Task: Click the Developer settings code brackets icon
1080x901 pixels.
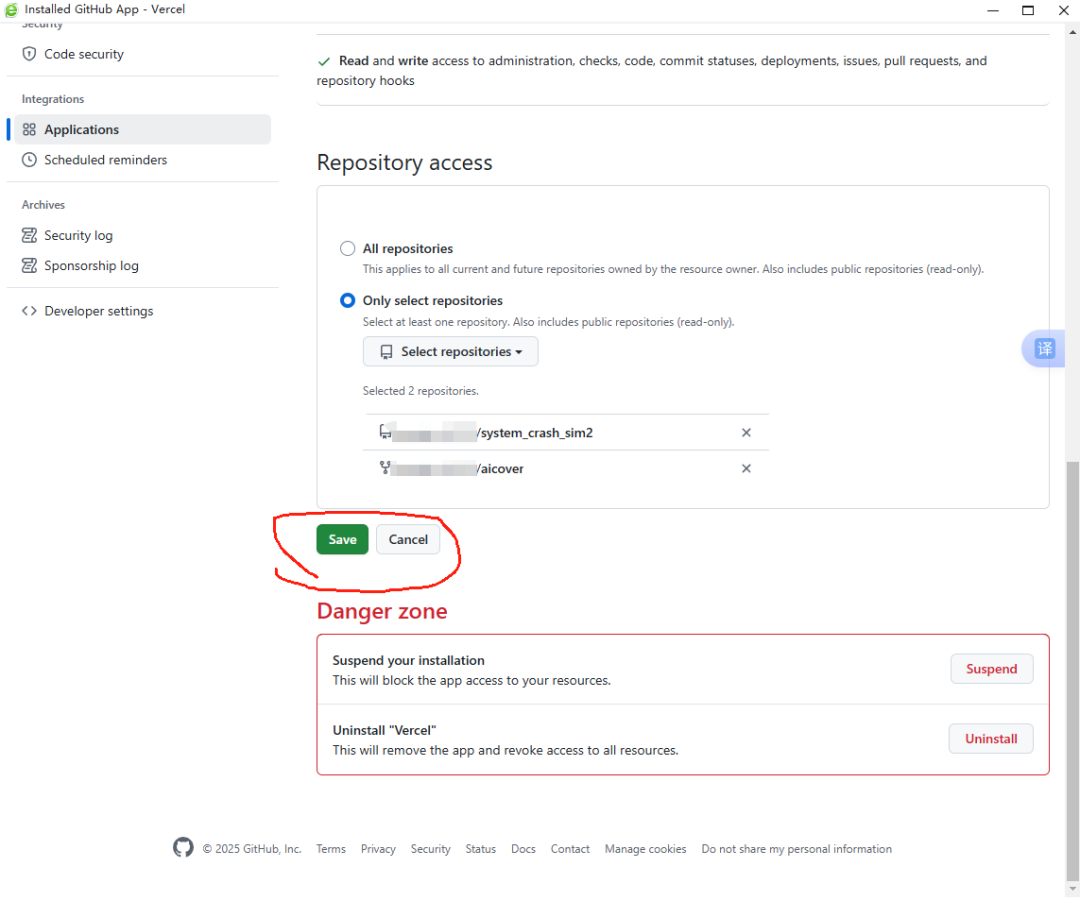Action: tap(29, 311)
